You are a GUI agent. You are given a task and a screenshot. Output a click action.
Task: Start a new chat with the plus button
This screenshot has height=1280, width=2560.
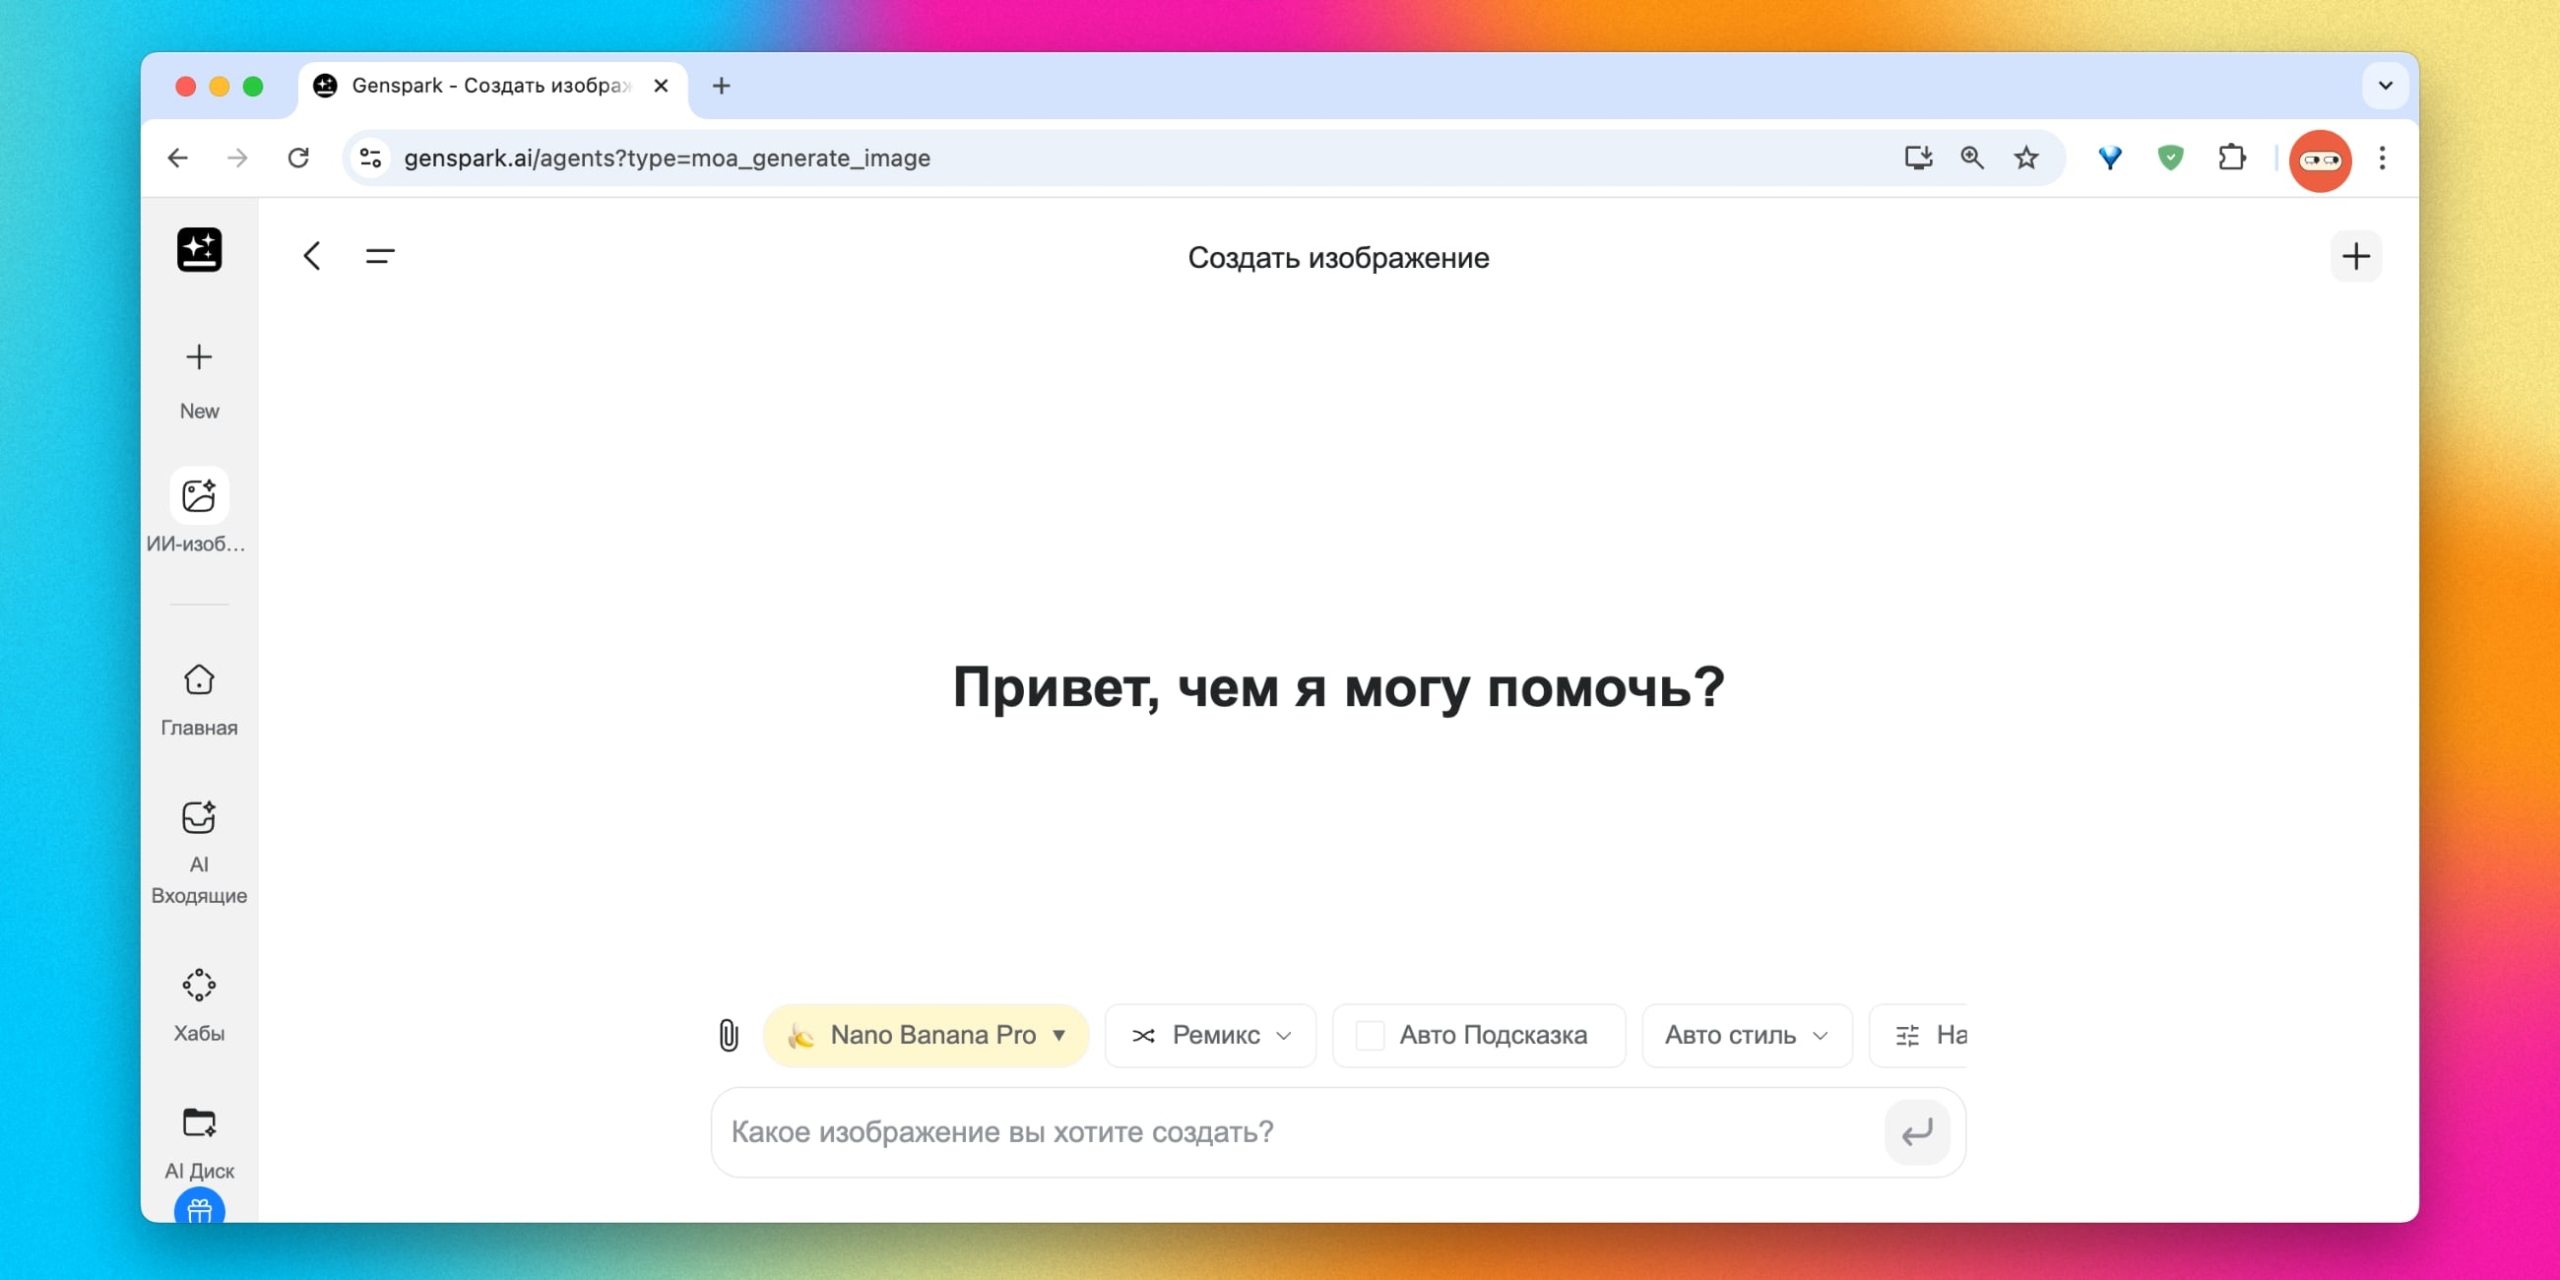(2356, 257)
